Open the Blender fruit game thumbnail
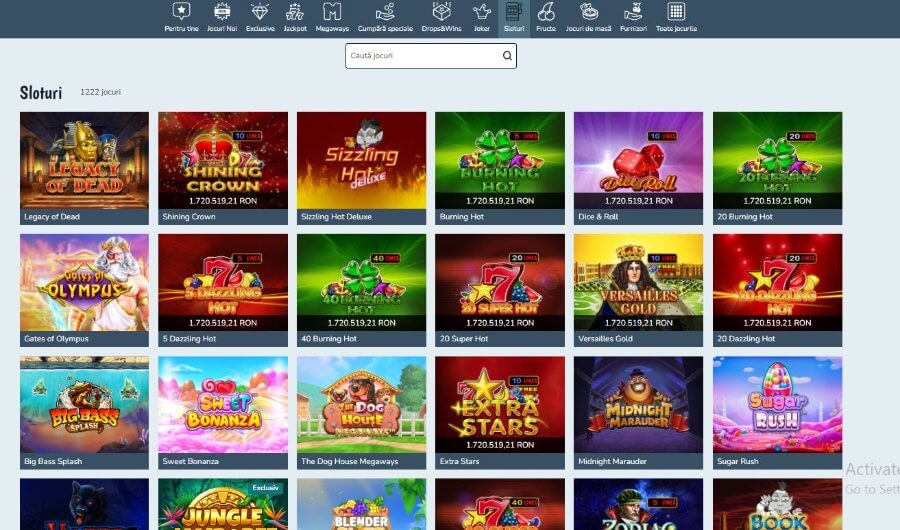The width and height of the screenshot is (900, 530). (x=362, y=504)
